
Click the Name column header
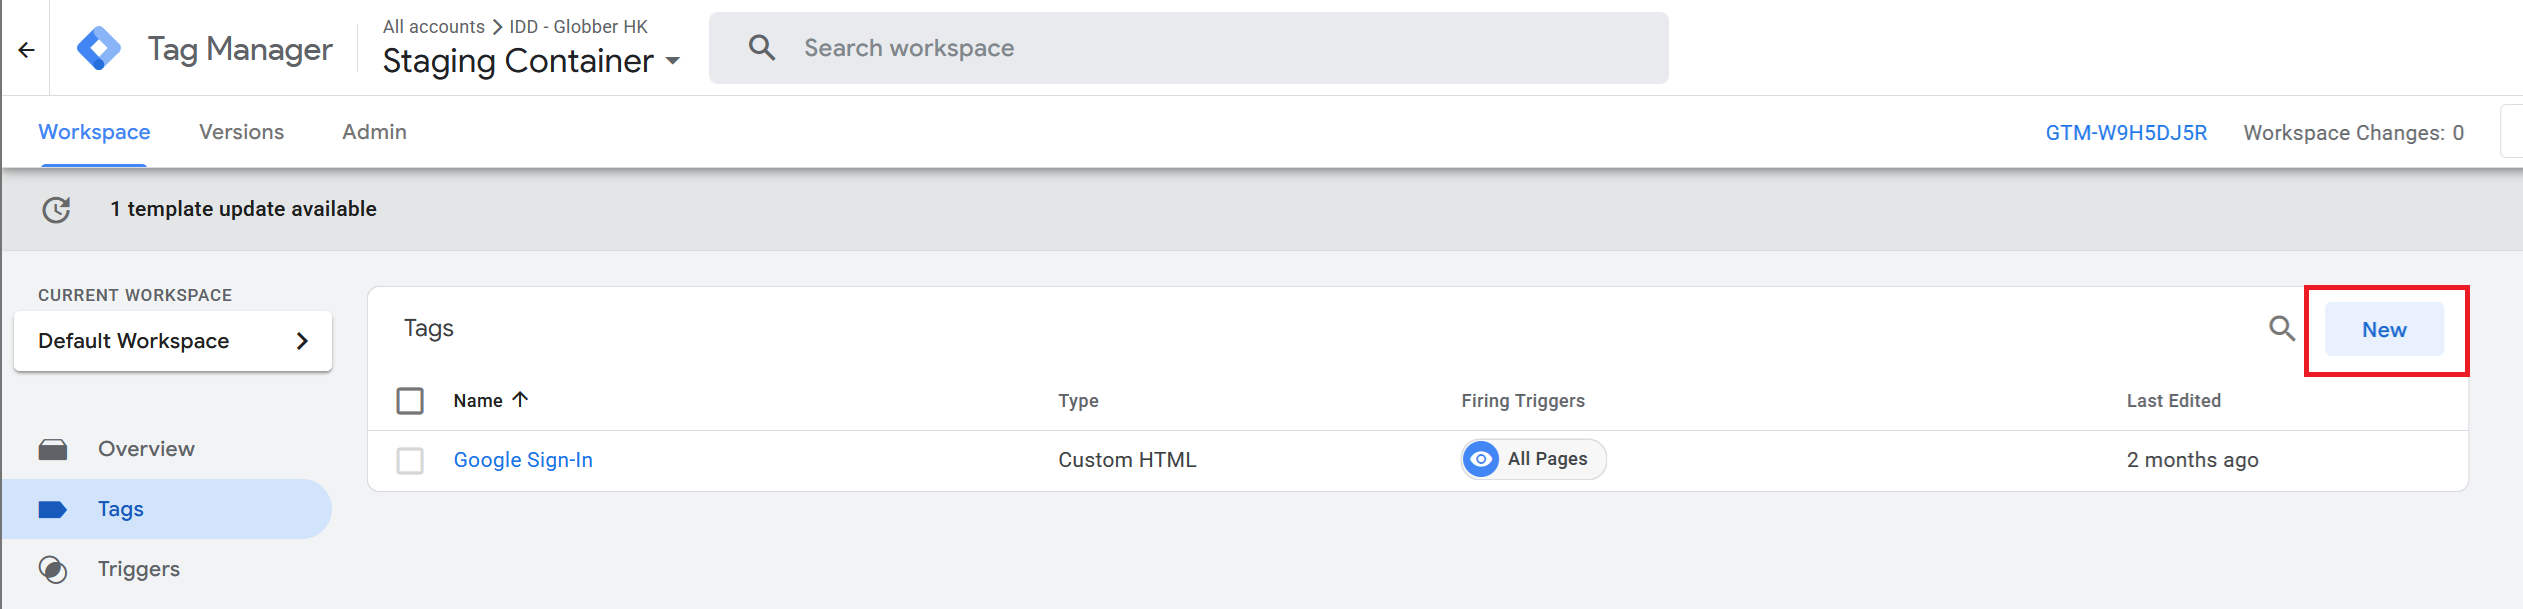[478, 401]
